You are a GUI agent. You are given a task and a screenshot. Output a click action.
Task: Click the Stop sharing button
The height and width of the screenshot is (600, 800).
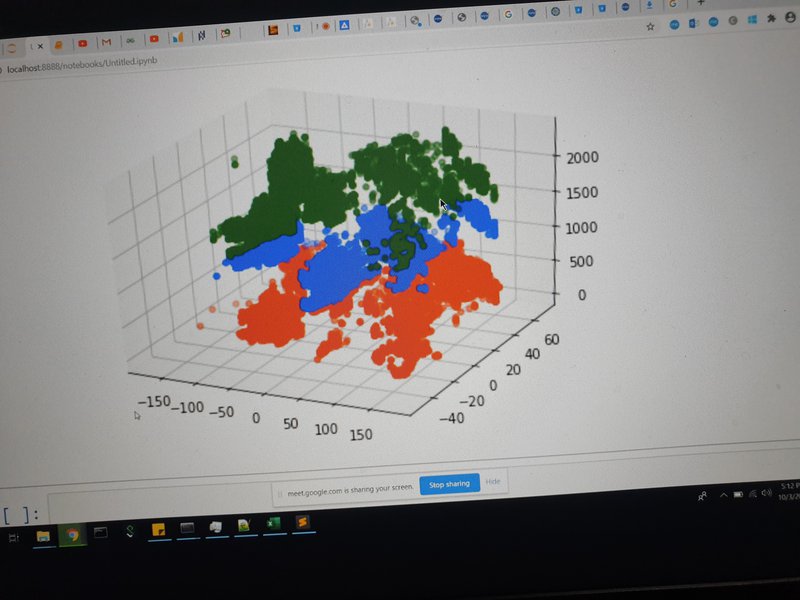click(x=449, y=483)
